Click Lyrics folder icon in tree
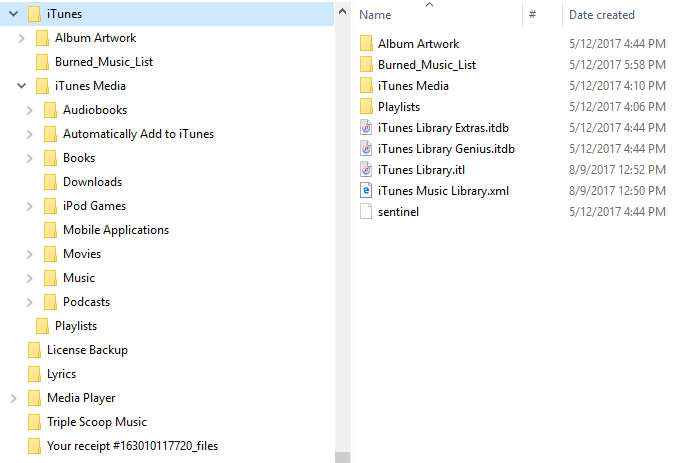682x463 pixels. click(x=34, y=374)
